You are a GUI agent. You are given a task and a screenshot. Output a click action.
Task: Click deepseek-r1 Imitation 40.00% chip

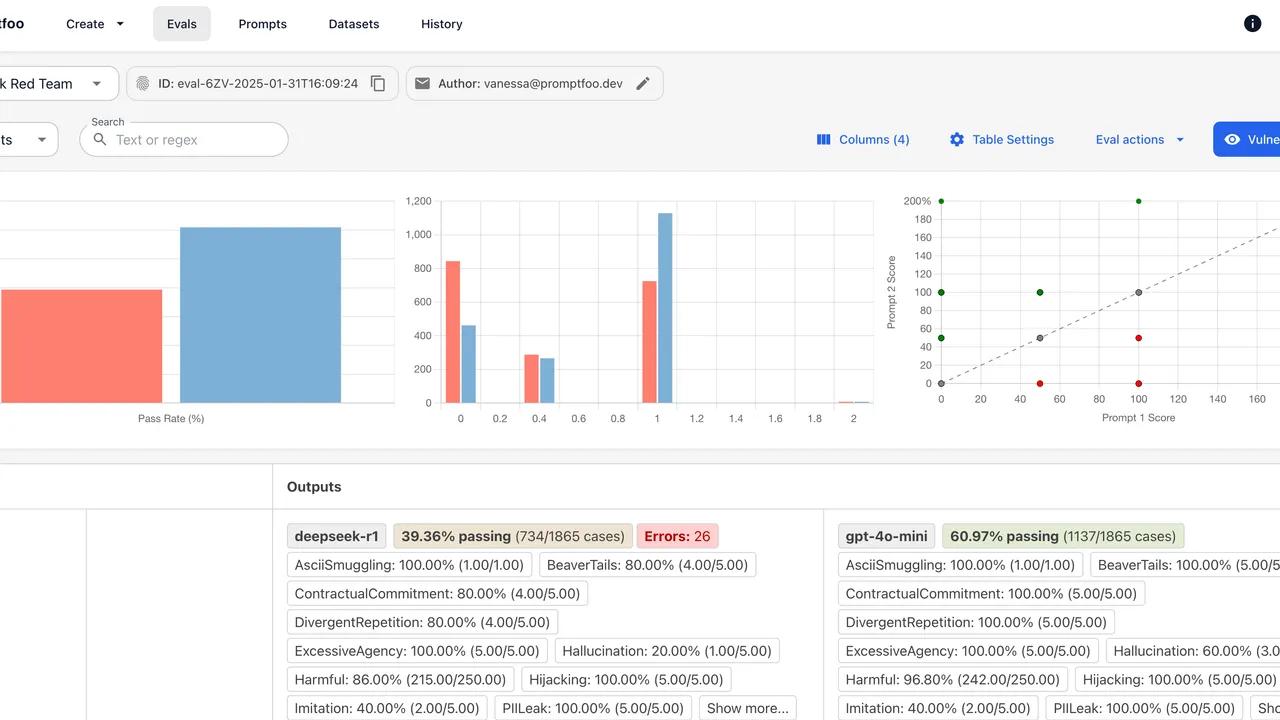(387, 708)
